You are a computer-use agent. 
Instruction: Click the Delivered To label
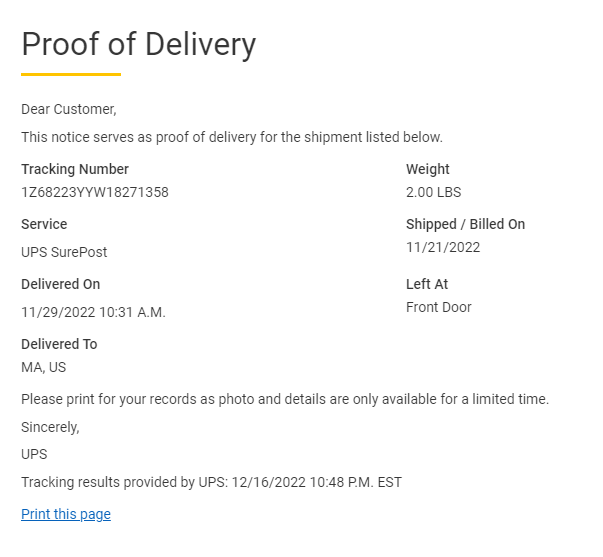[x=59, y=344]
